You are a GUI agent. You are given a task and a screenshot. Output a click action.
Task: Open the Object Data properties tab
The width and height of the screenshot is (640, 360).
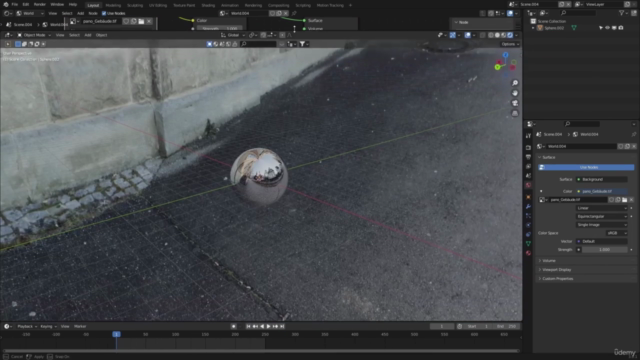[x=528, y=244]
